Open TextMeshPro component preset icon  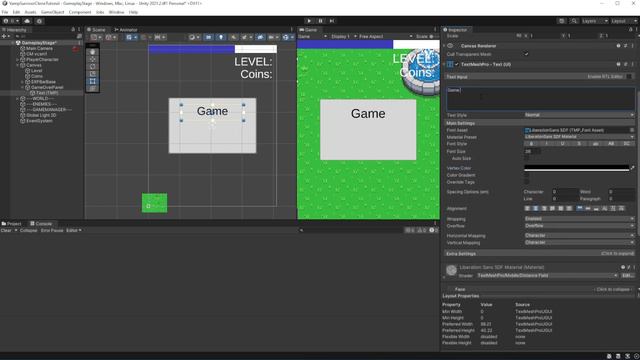tap(626, 64)
